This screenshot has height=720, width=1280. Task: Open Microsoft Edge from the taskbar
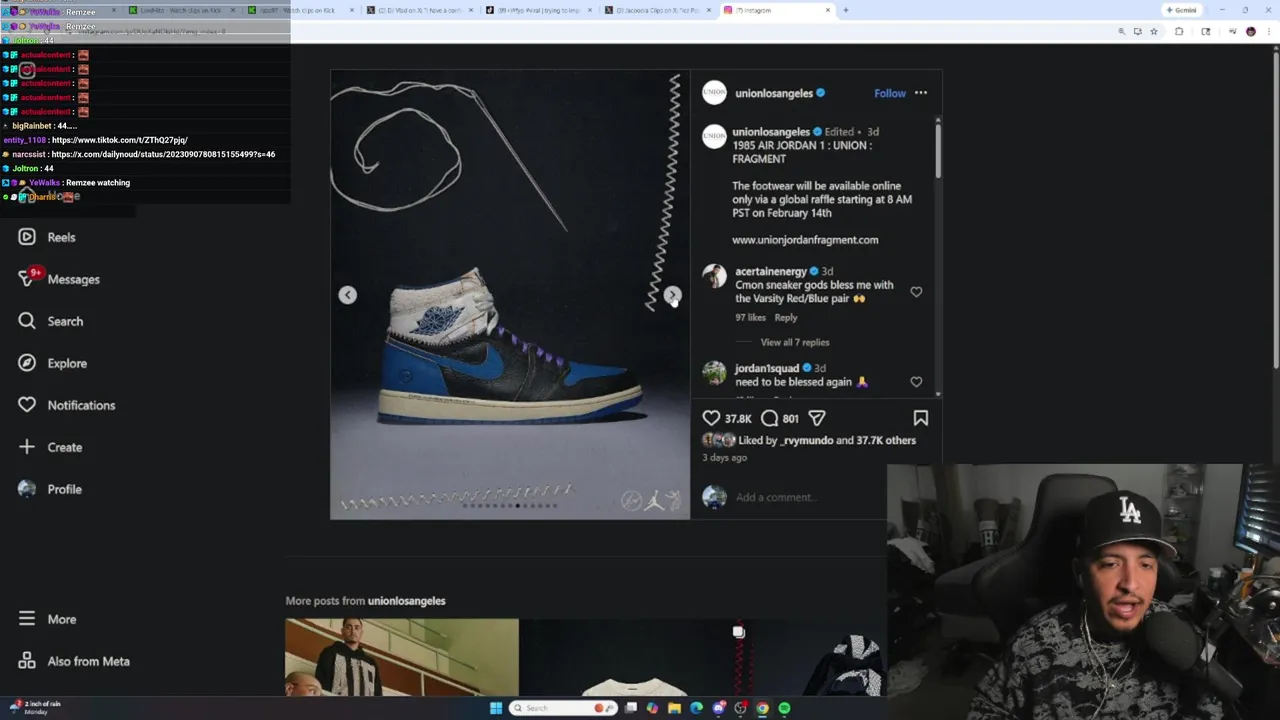[x=696, y=708]
